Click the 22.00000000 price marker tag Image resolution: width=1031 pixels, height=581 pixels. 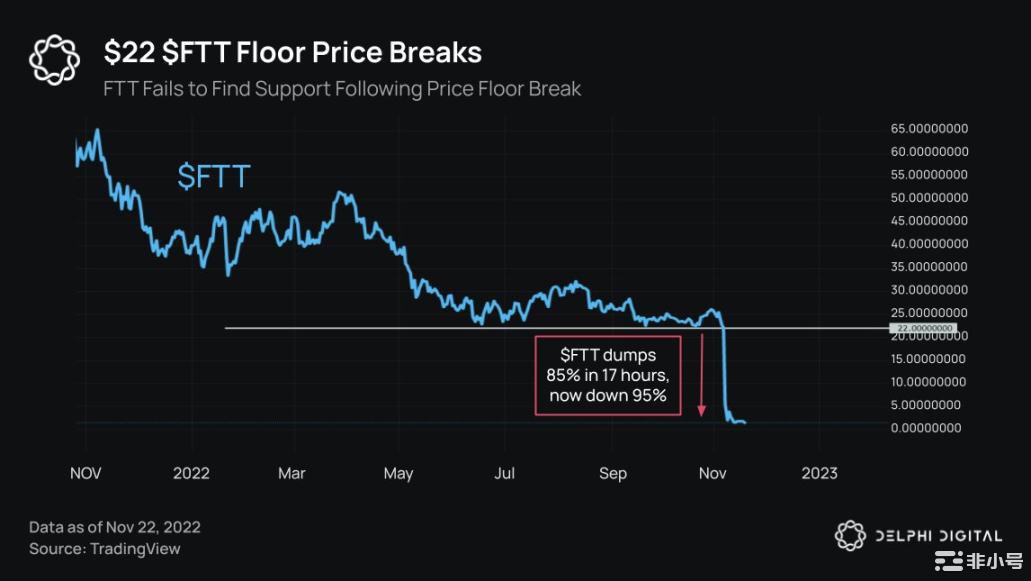pos(922,328)
